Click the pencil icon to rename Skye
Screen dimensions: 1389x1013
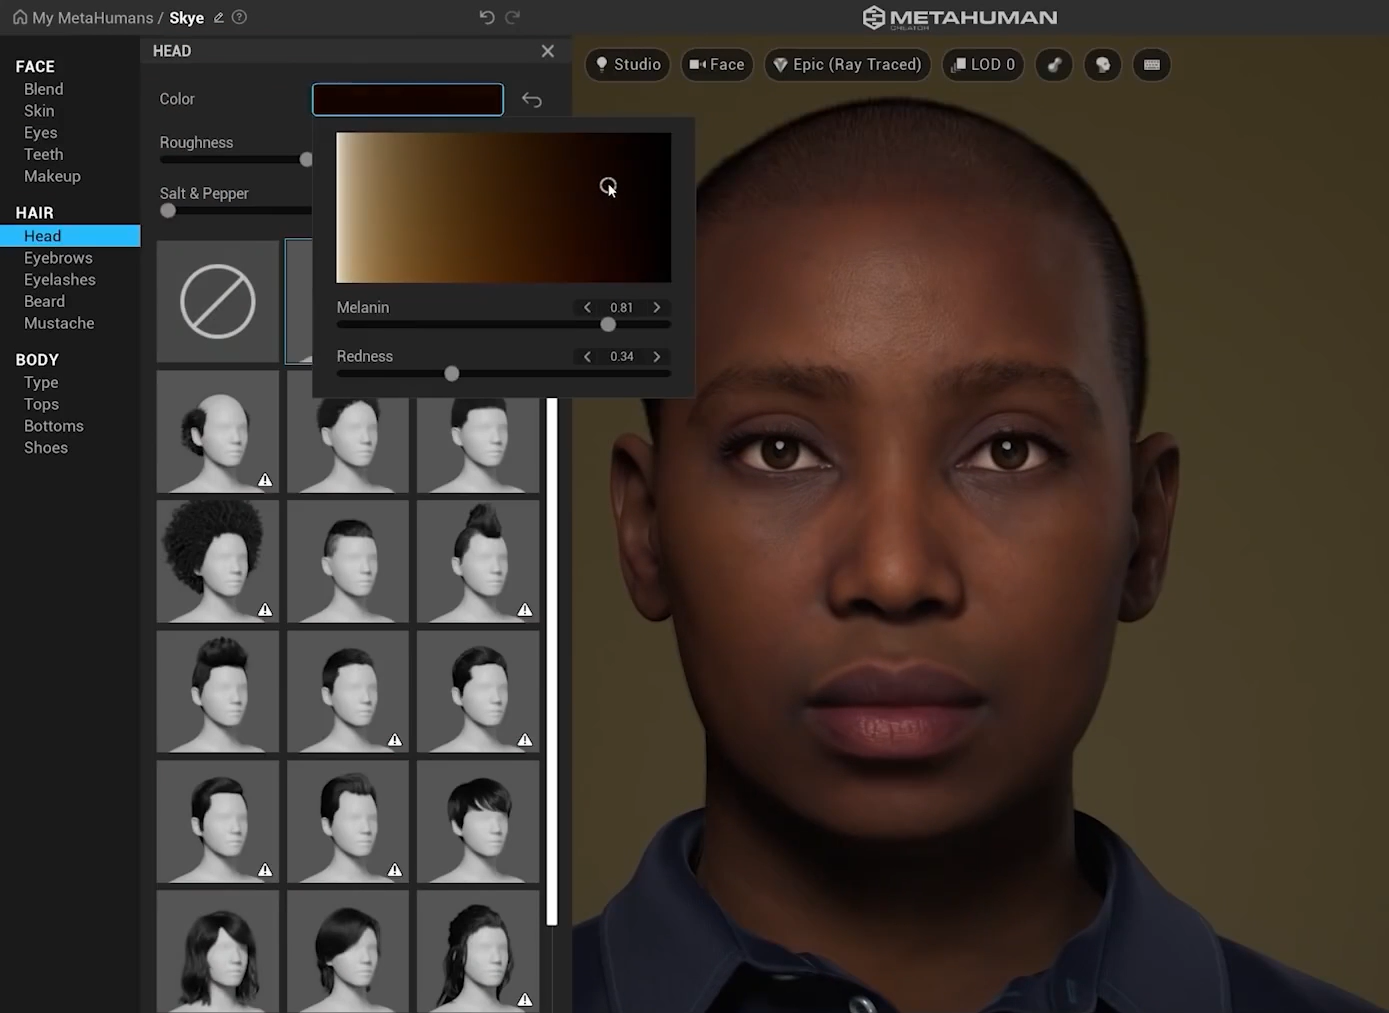219,18
